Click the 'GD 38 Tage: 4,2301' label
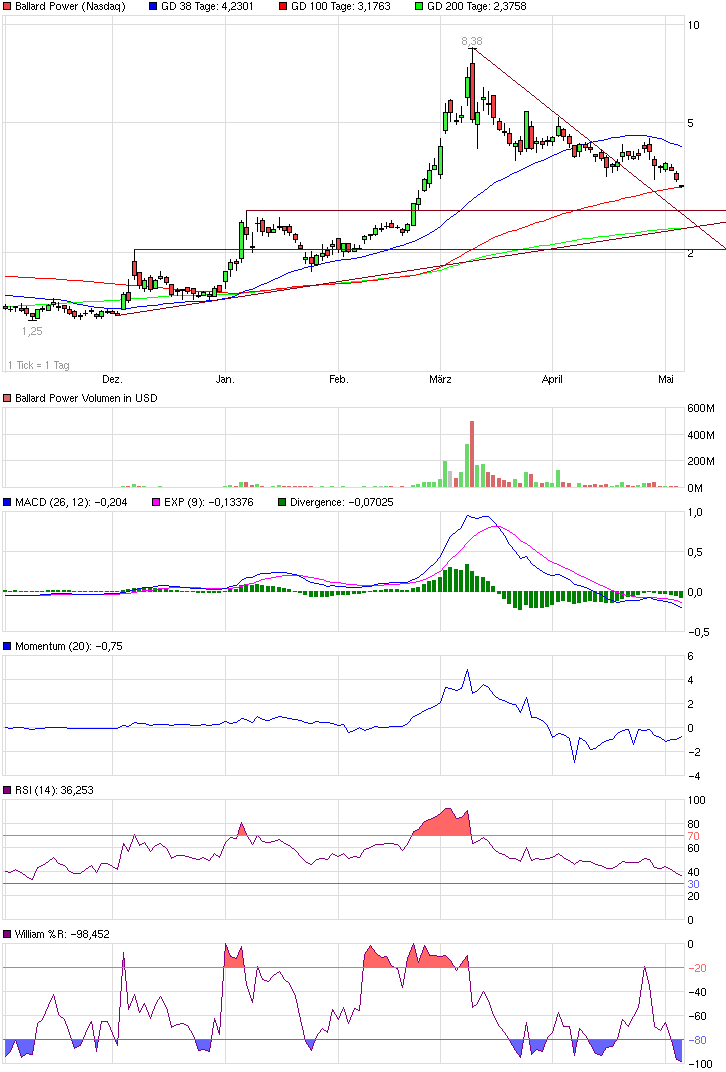 coord(207,6)
